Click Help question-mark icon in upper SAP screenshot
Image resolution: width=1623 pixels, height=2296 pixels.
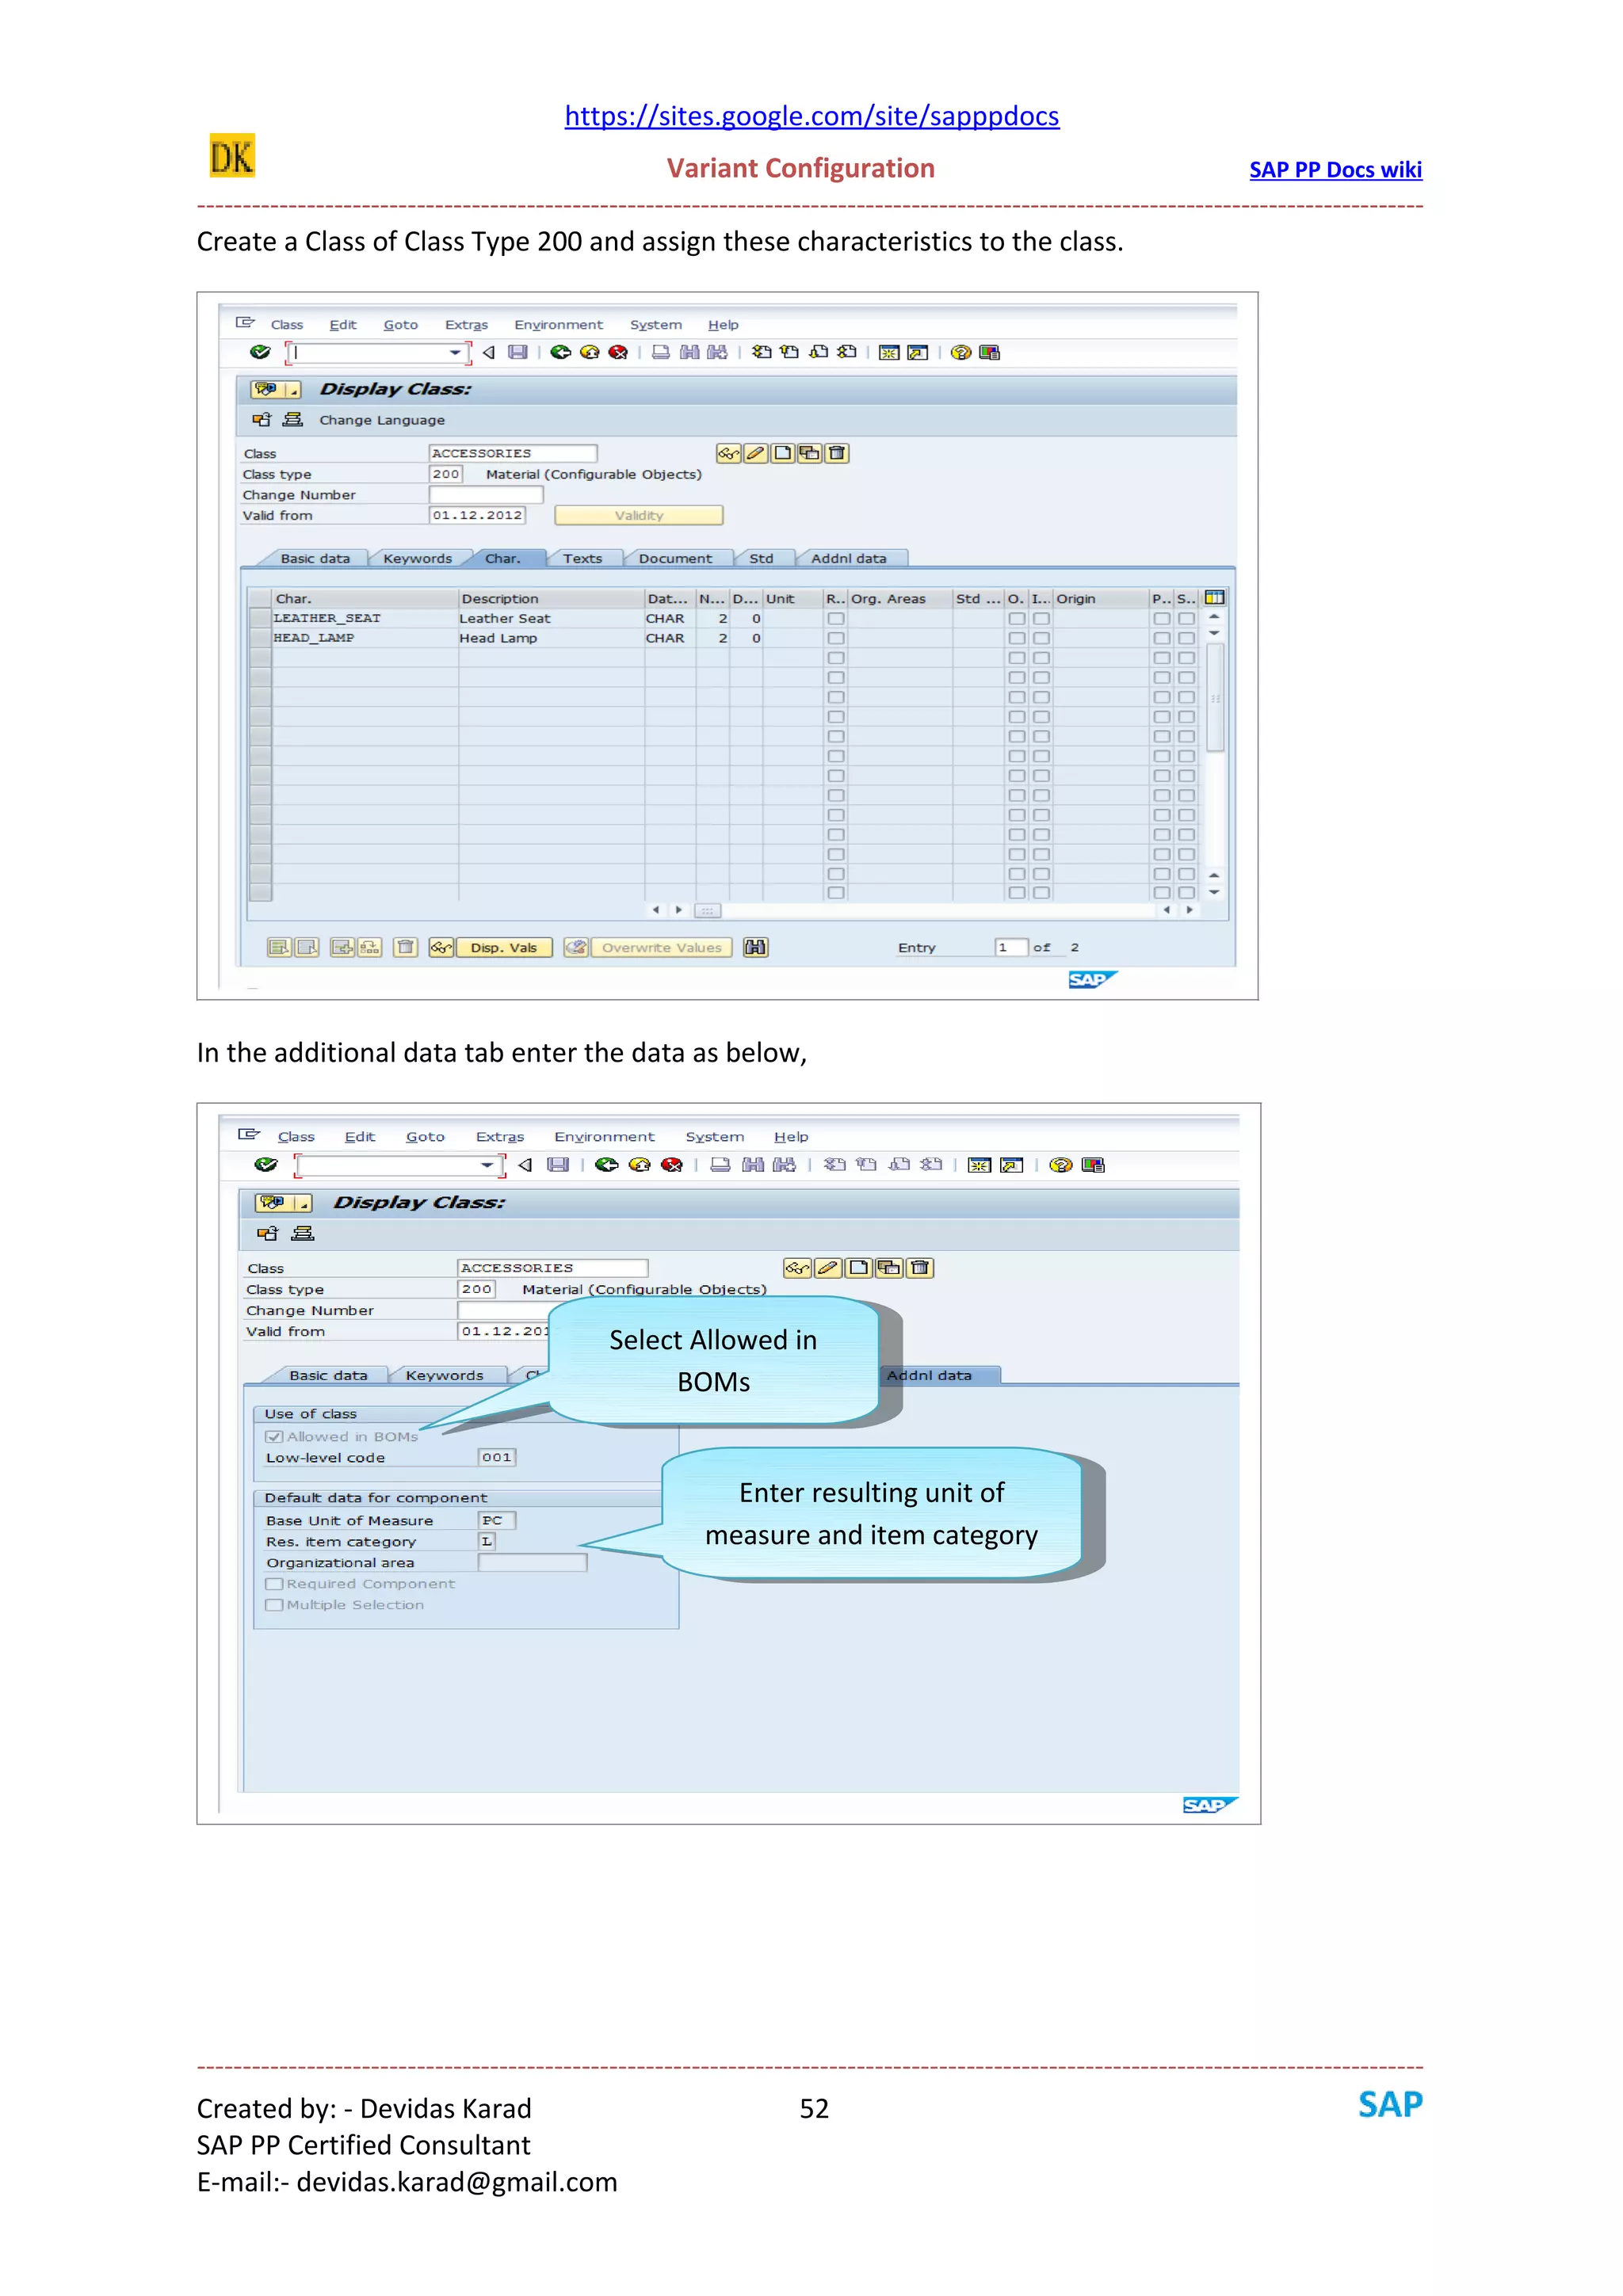(x=961, y=352)
